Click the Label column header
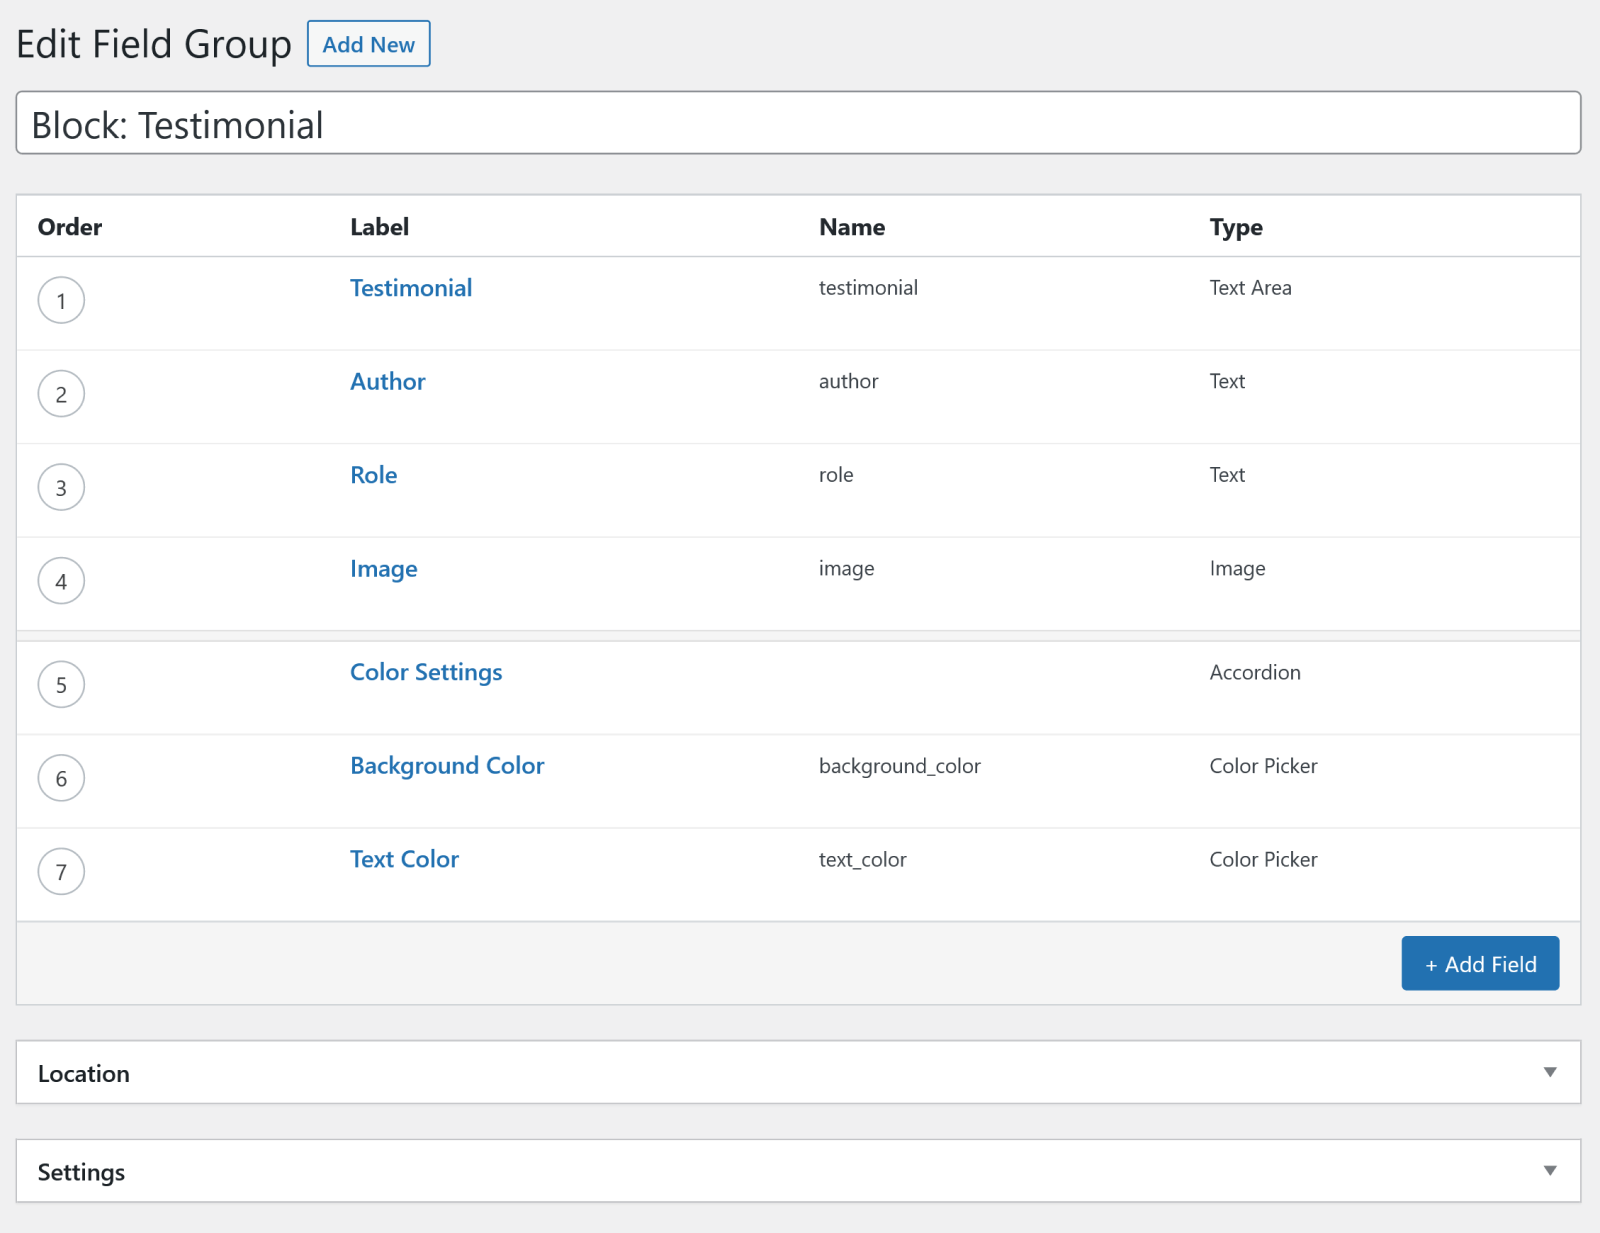 379,227
